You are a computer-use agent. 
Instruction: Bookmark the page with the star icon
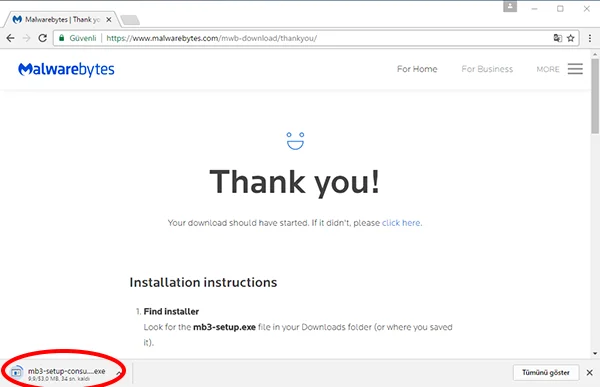[571, 38]
